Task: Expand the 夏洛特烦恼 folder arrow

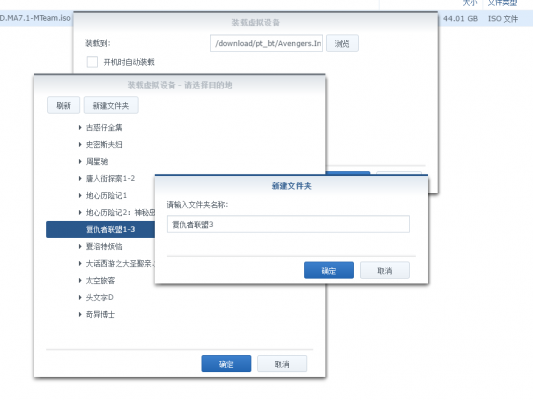Action: pos(80,246)
